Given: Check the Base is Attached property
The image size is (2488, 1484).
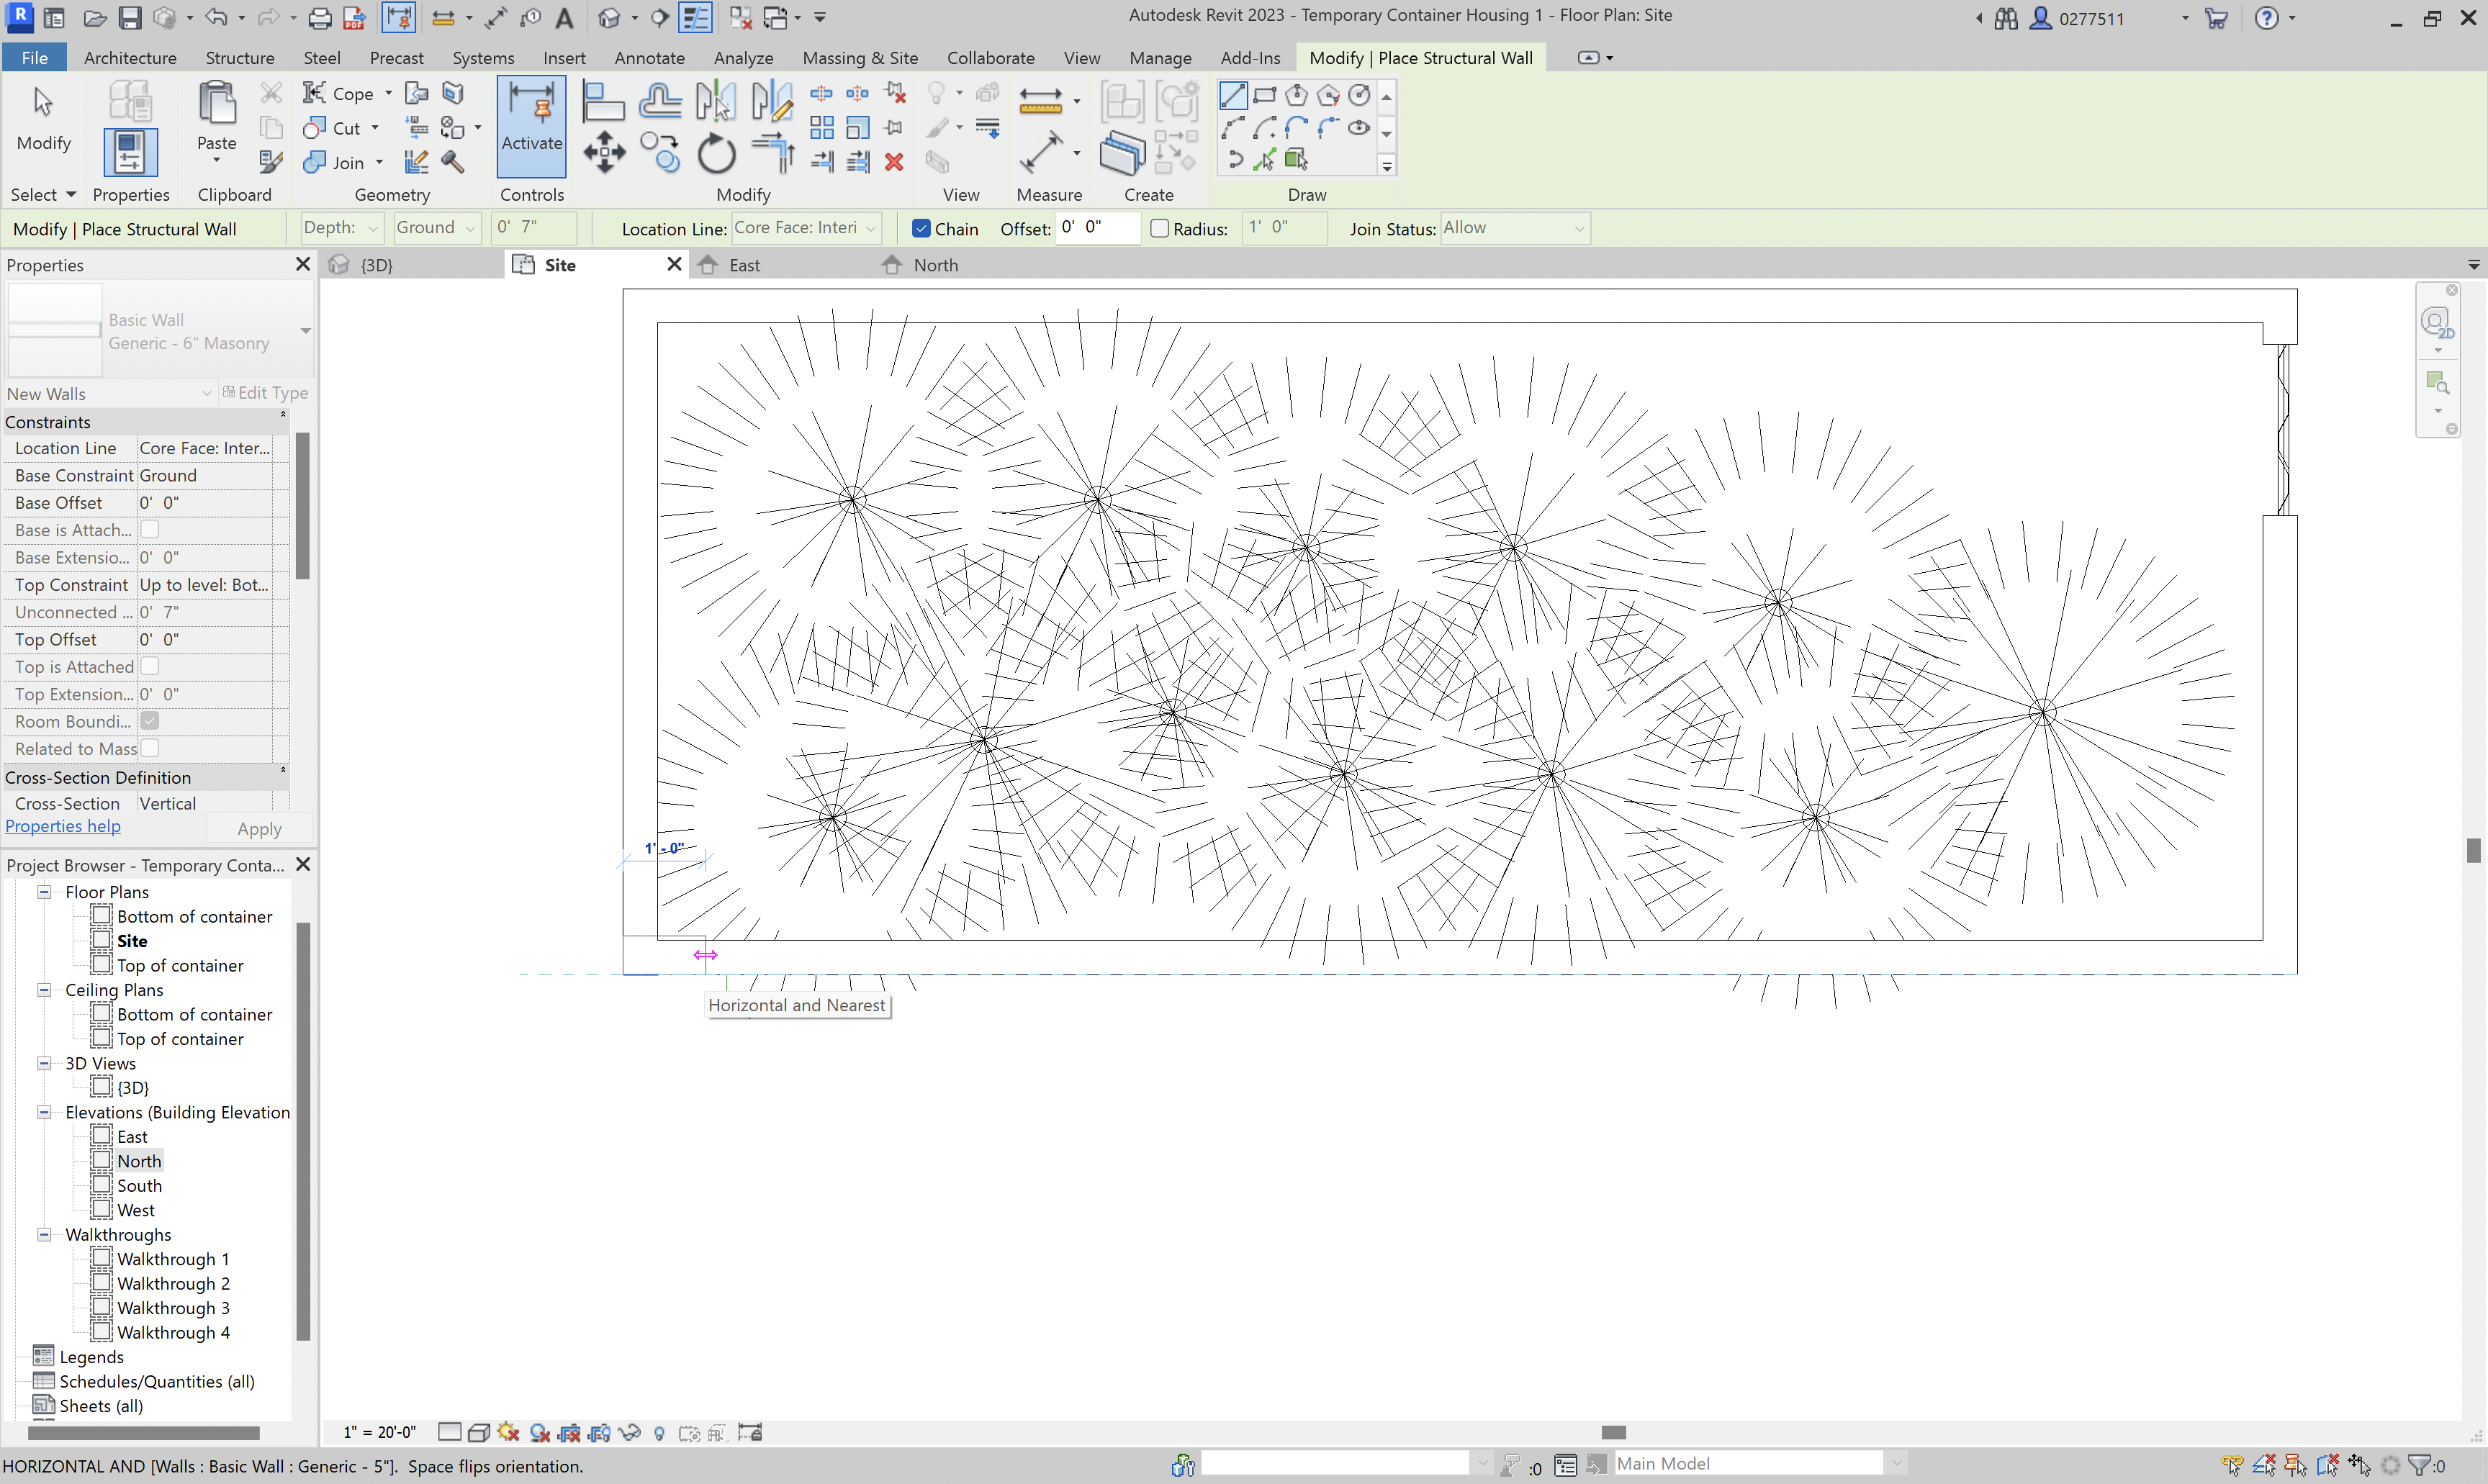Looking at the screenshot, I should 151,530.
